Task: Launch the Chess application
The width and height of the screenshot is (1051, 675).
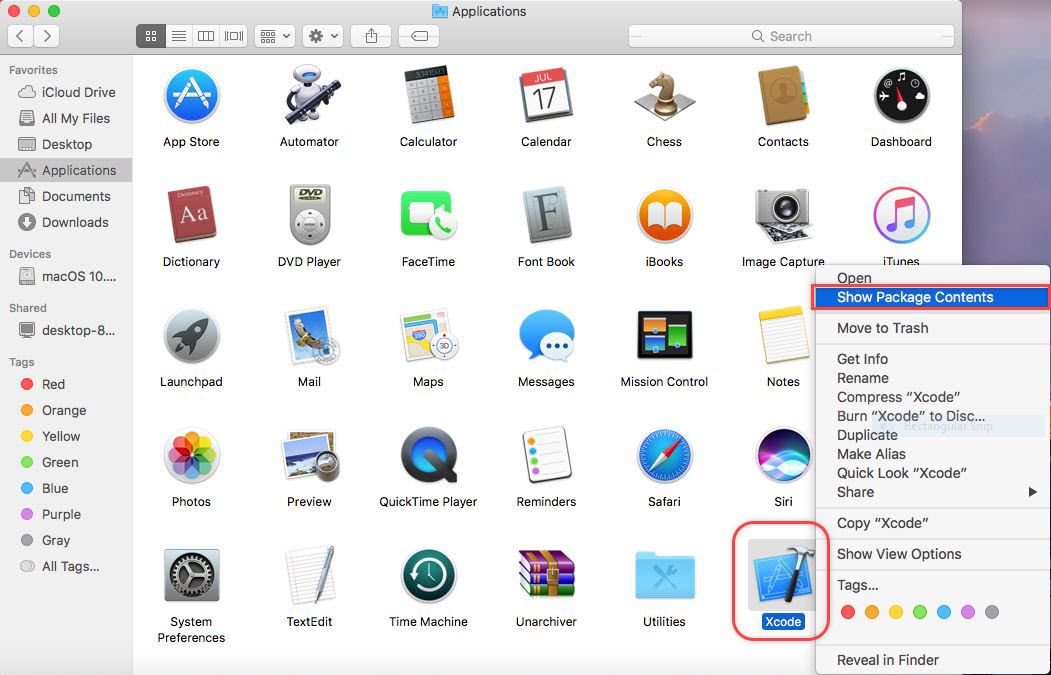Action: point(664,97)
